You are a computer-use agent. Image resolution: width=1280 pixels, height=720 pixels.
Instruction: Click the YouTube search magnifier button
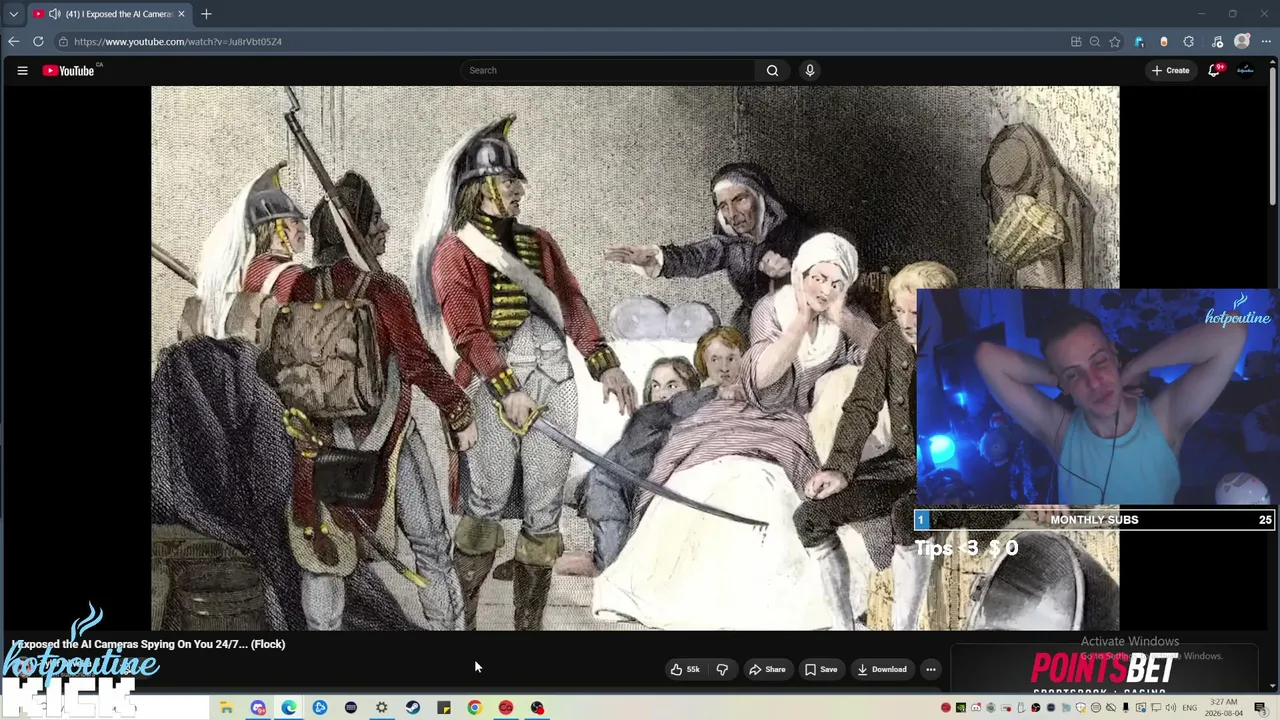[x=772, y=70]
